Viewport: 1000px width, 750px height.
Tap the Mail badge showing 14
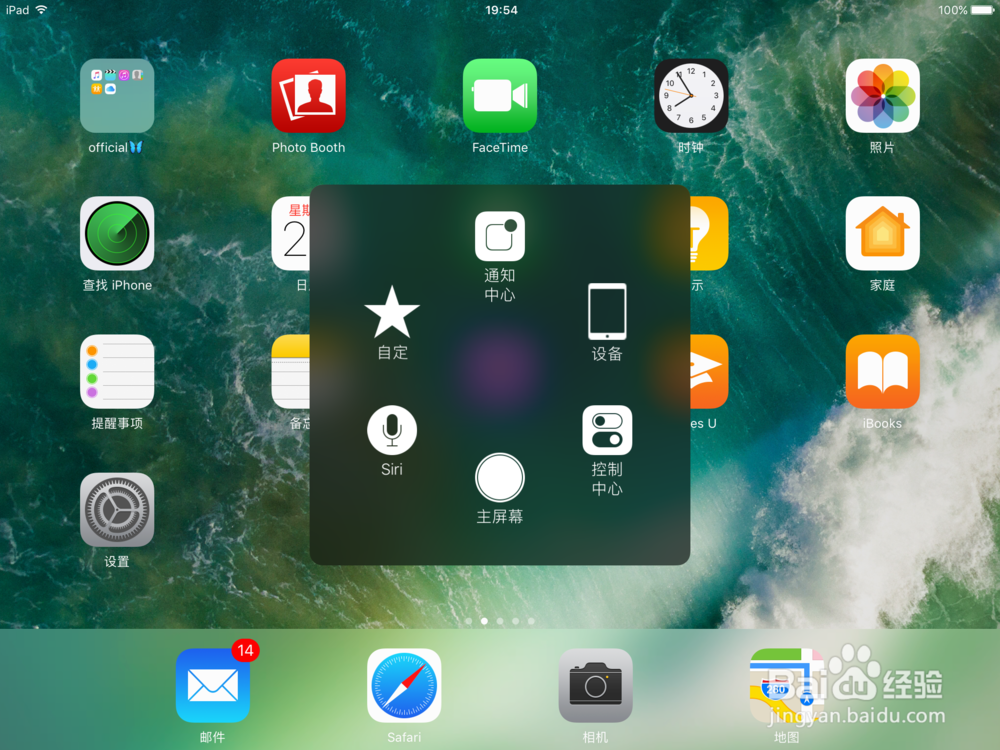pos(245,651)
